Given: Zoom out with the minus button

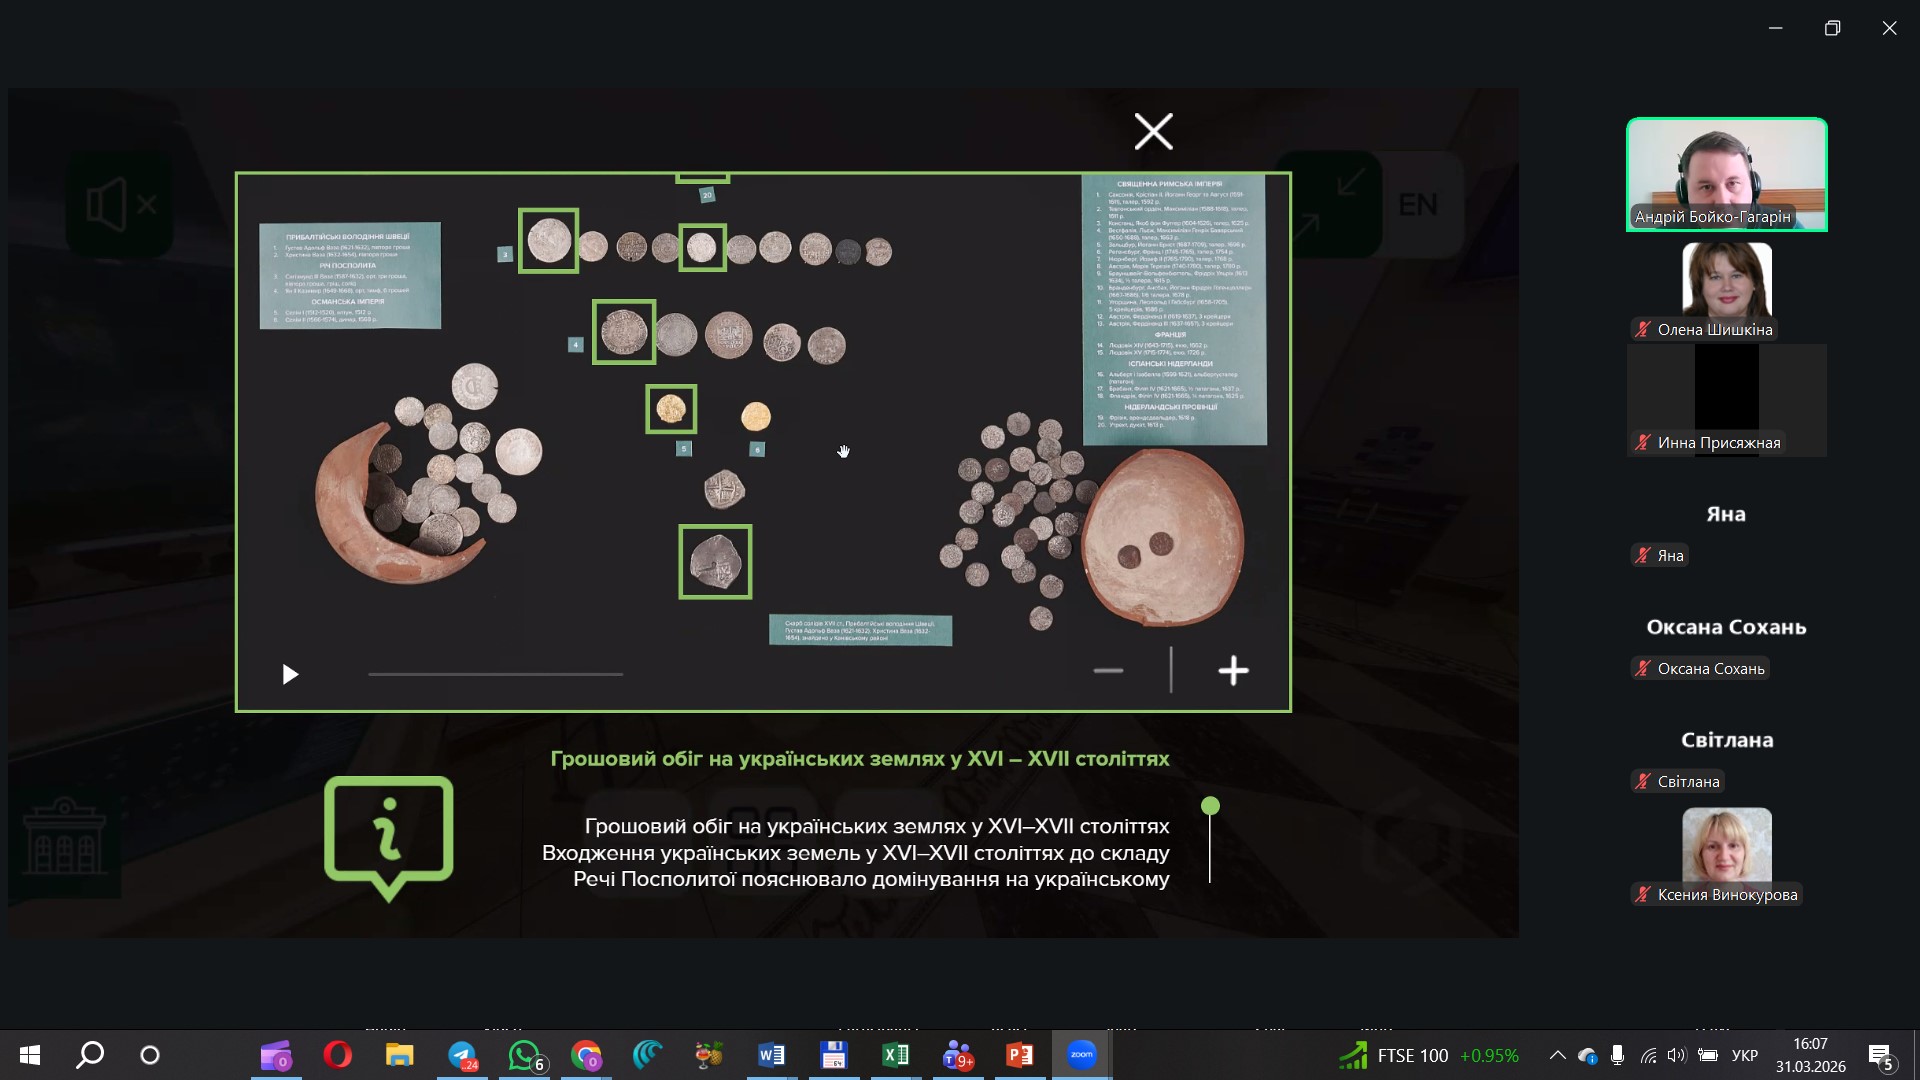Looking at the screenshot, I should click(1108, 671).
